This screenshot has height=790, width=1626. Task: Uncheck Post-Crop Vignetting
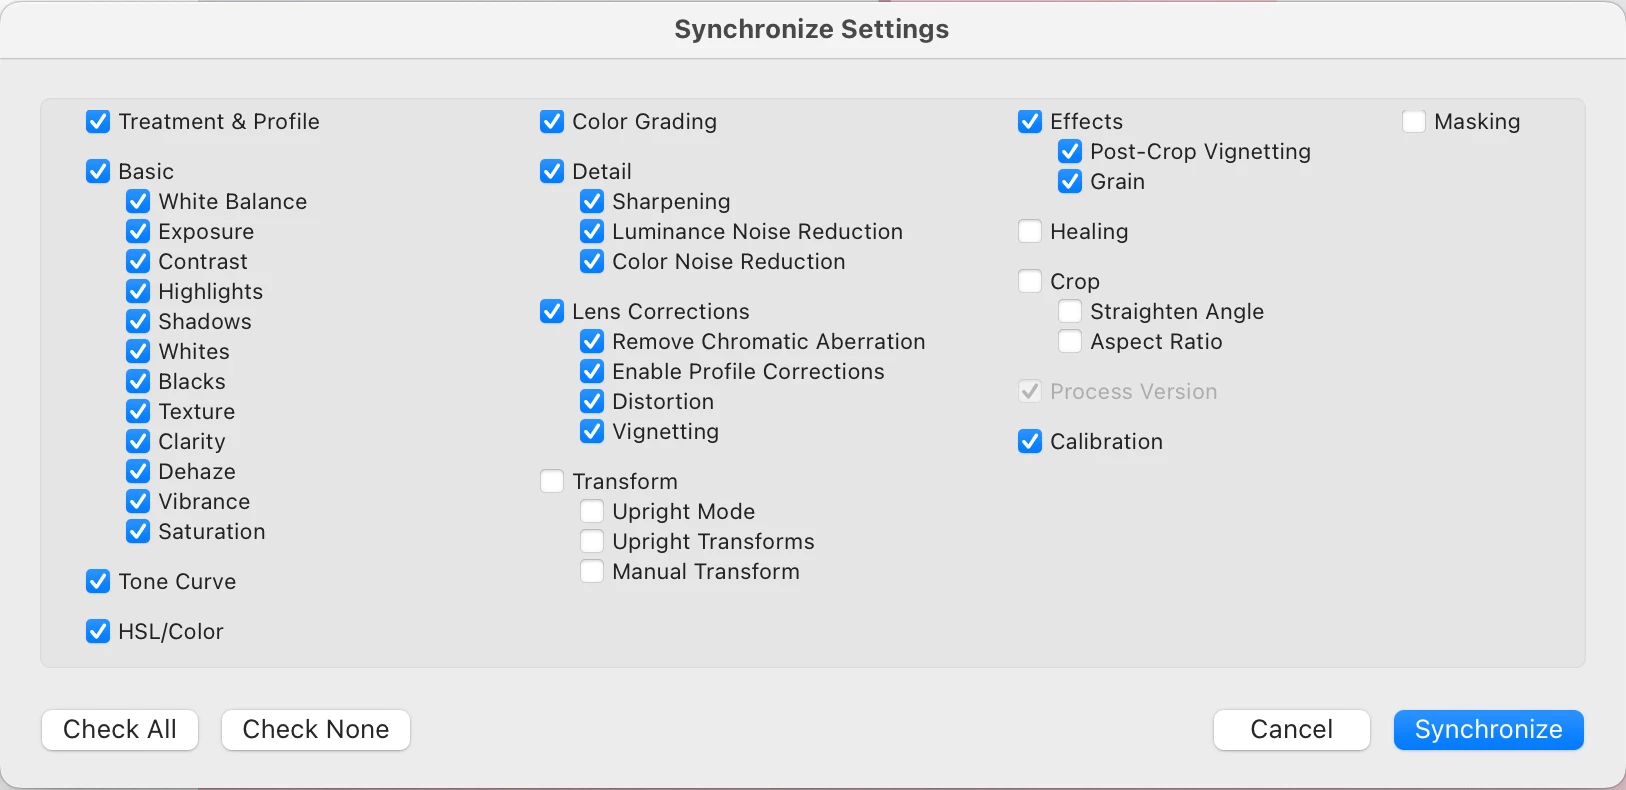pyautogui.click(x=1070, y=152)
